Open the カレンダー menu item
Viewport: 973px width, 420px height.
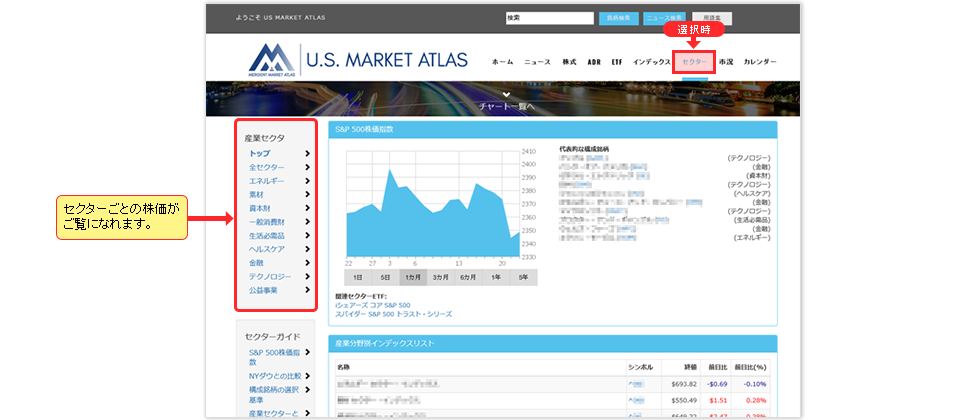tap(760, 62)
